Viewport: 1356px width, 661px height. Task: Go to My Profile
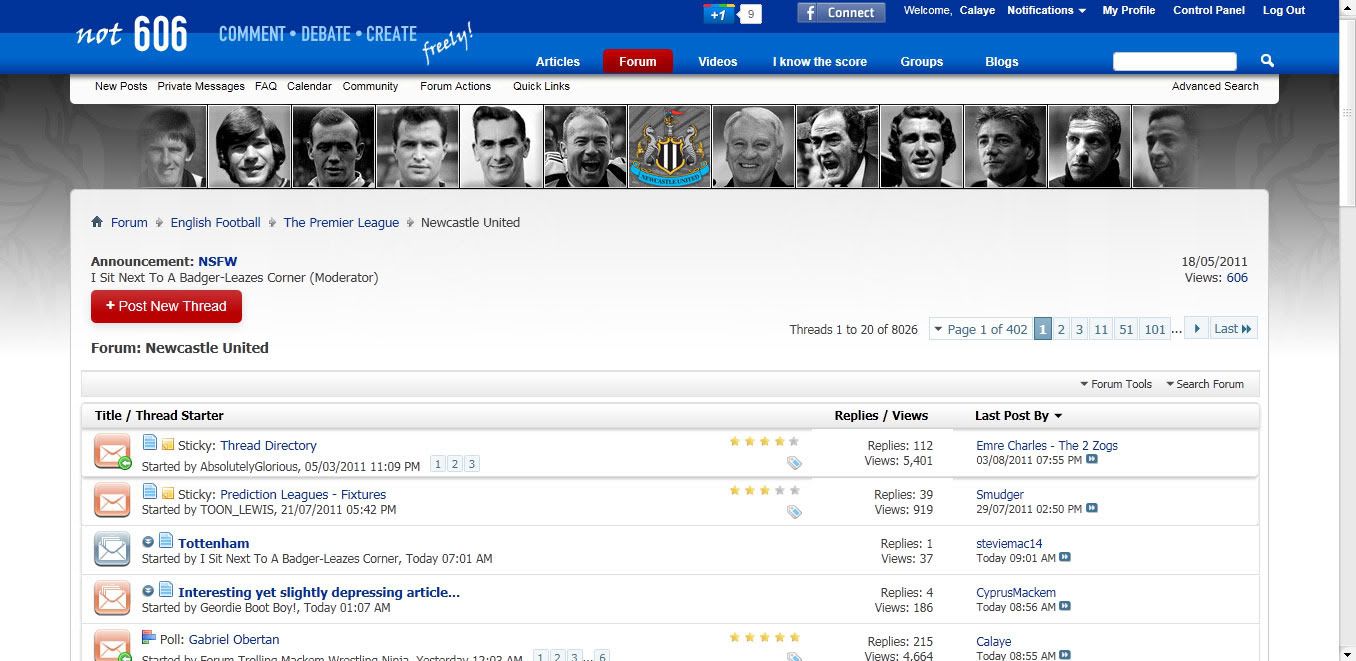point(1128,11)
